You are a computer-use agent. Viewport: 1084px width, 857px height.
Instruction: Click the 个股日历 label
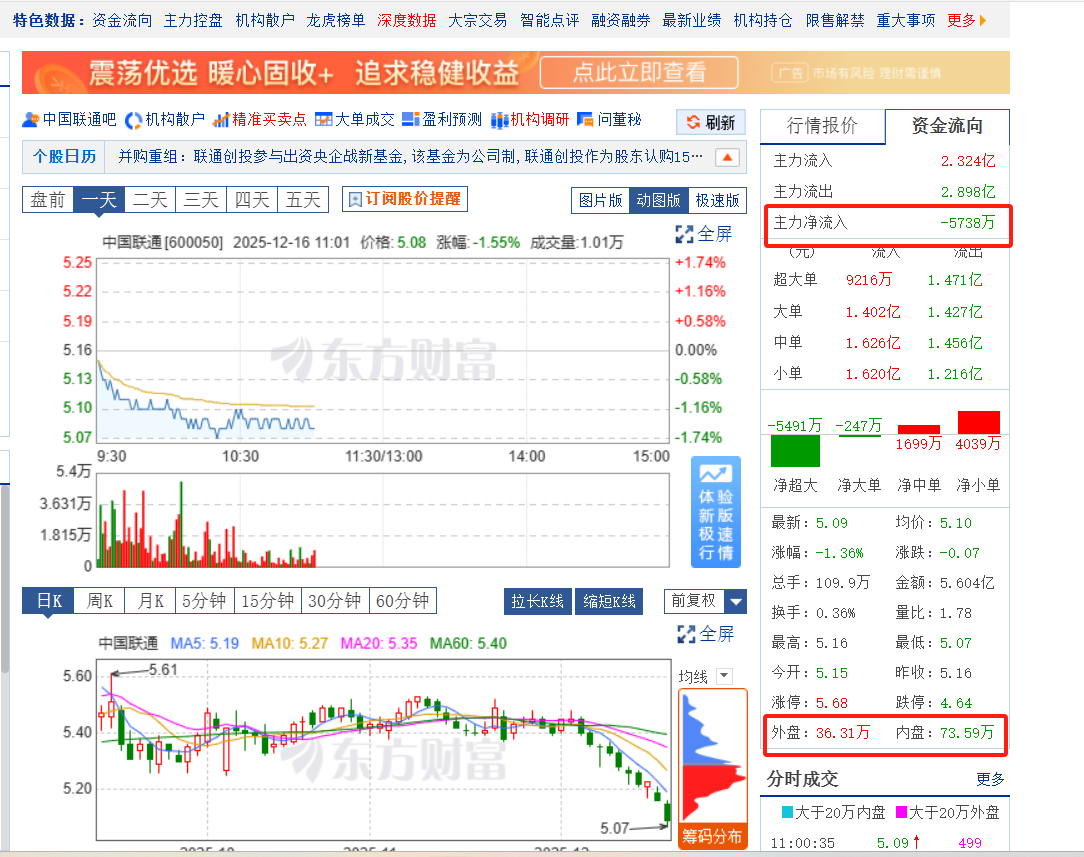coord(64,157)
